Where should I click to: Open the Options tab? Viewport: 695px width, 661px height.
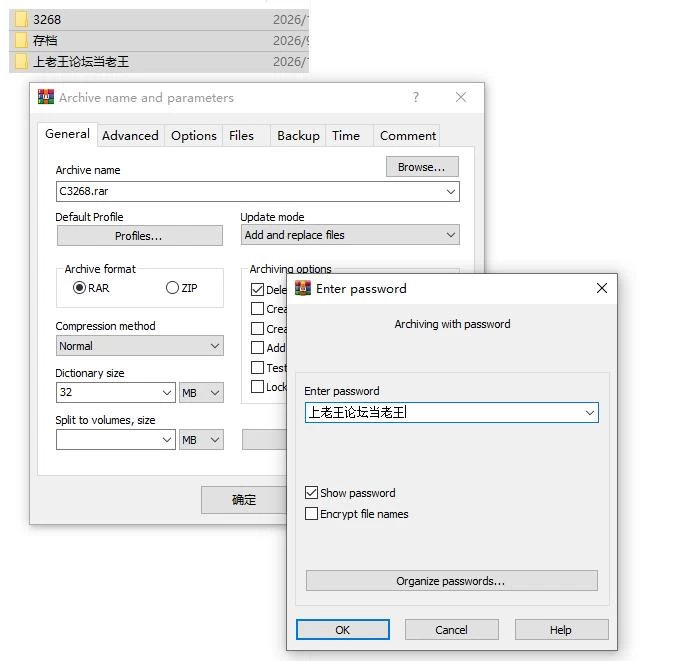pyautogui.click(x=194, y=136)
